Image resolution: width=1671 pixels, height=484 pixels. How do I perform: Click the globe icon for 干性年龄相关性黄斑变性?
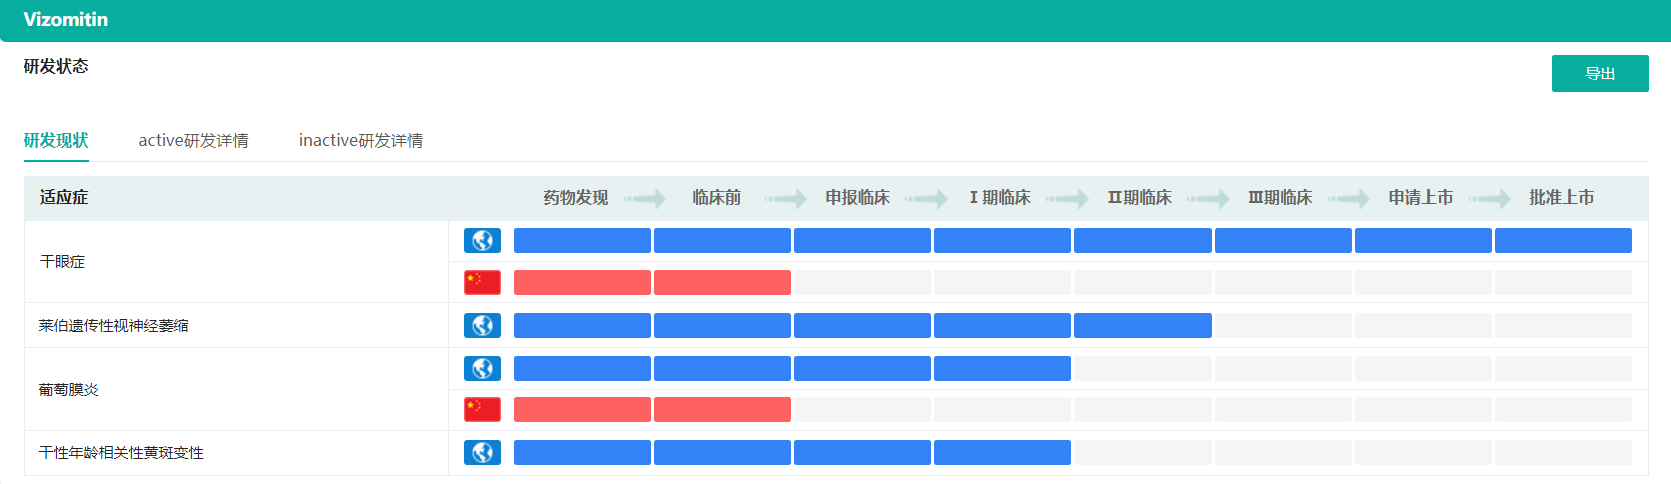click(482, 453)
